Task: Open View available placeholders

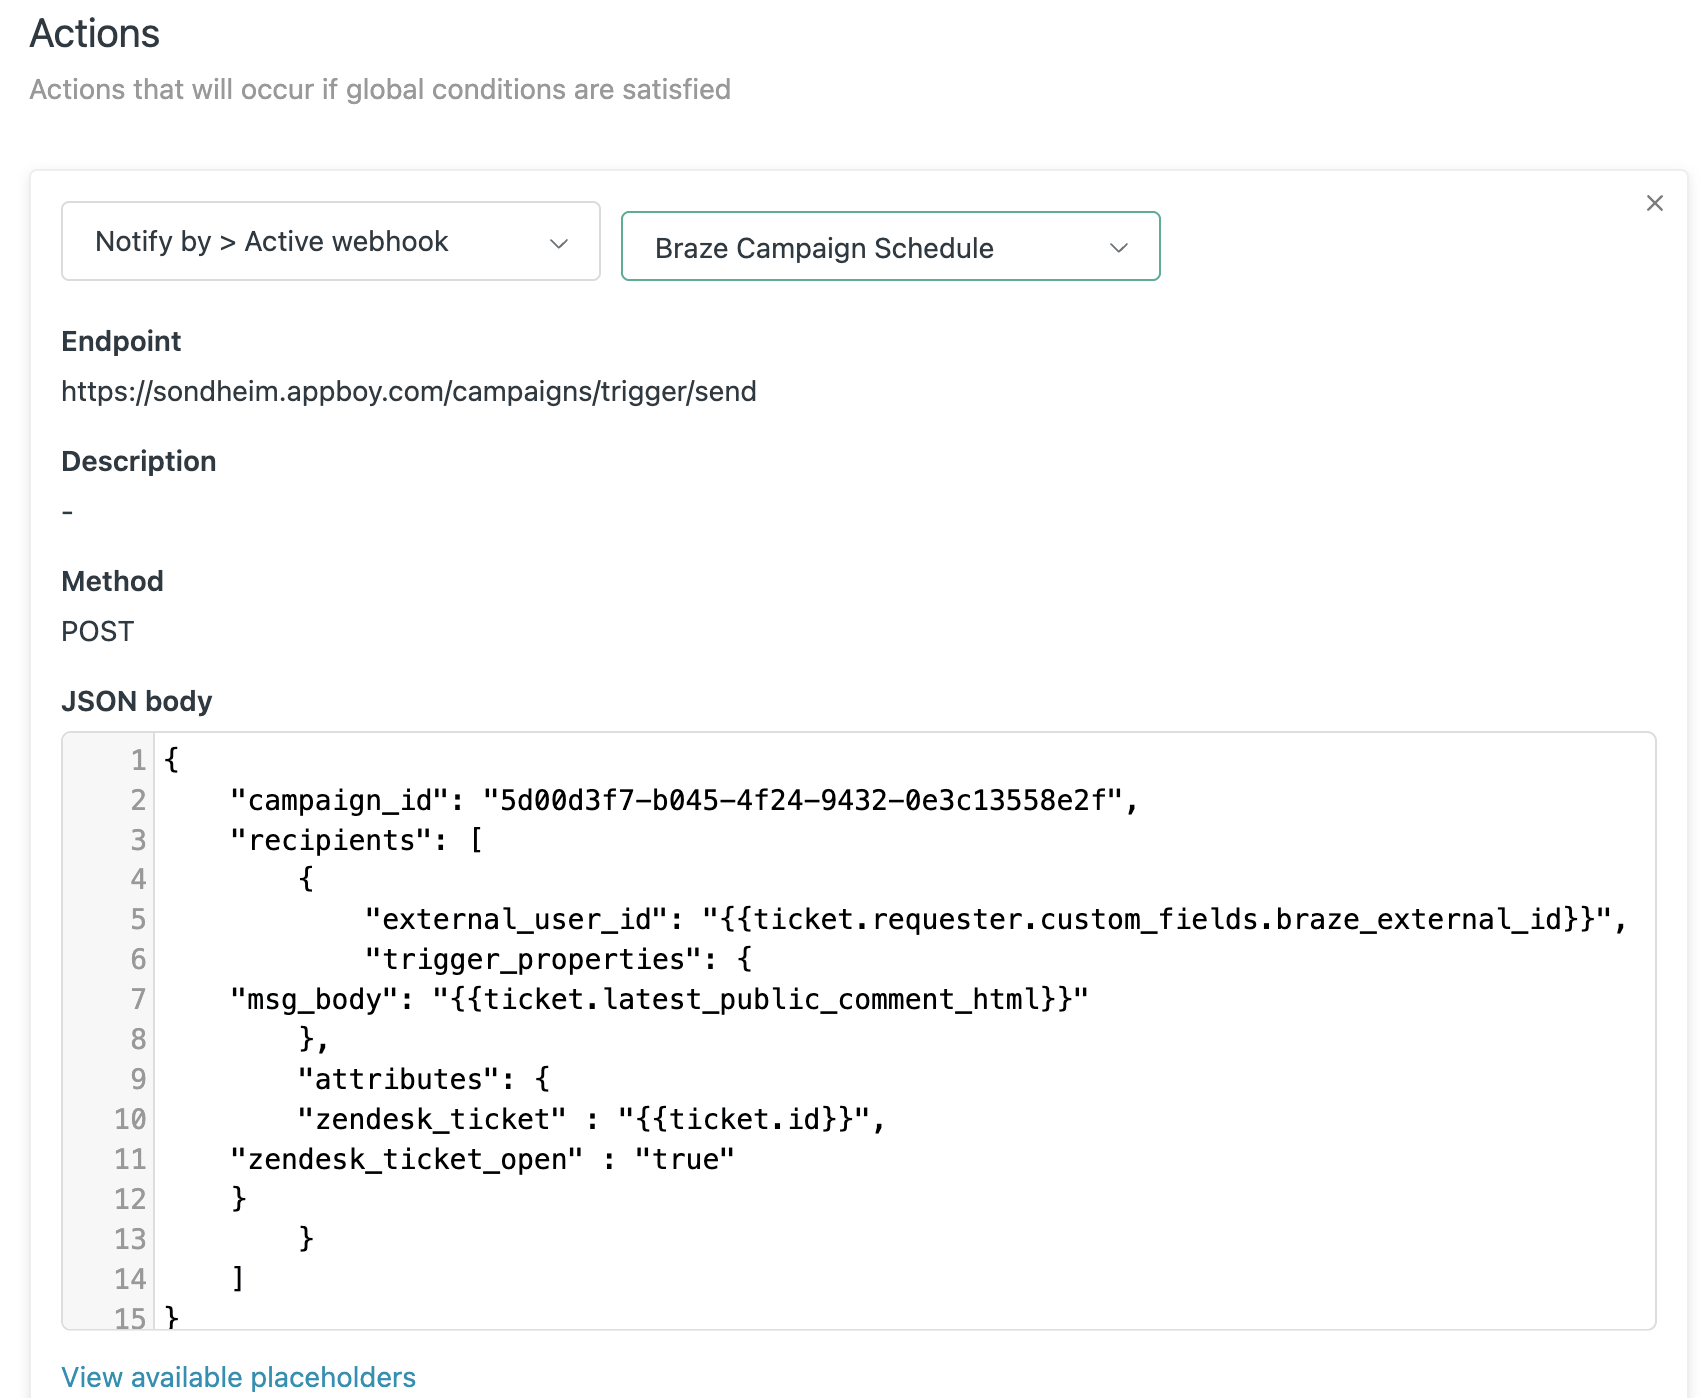Action: coord(238,1377)
